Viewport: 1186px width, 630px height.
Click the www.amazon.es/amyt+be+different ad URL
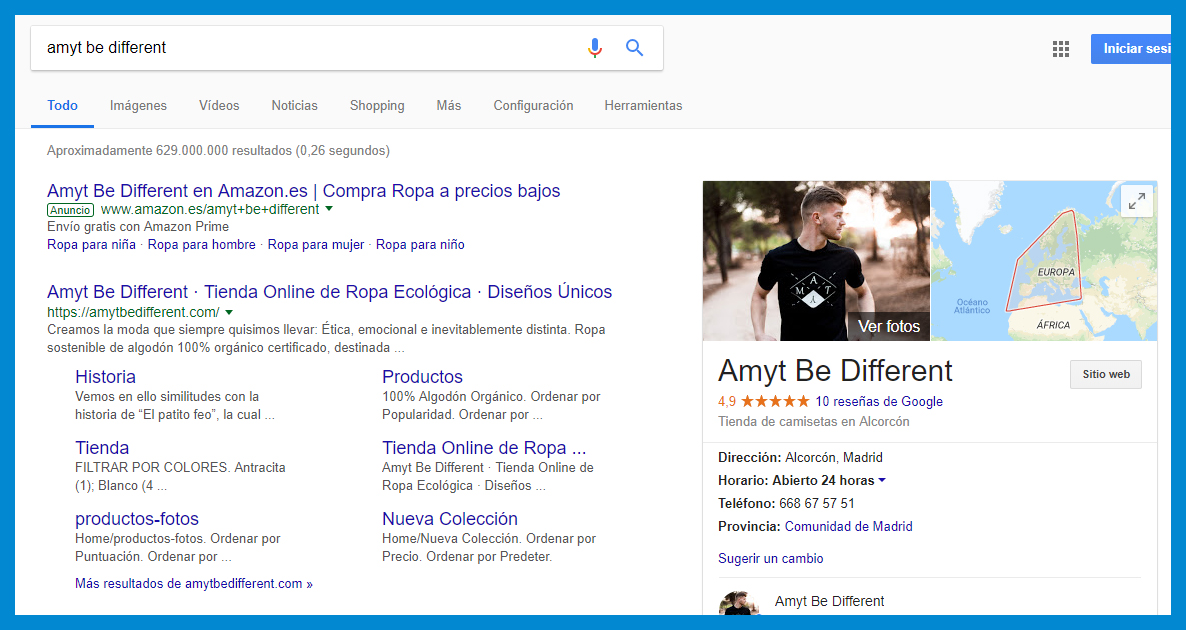[210, 209]
